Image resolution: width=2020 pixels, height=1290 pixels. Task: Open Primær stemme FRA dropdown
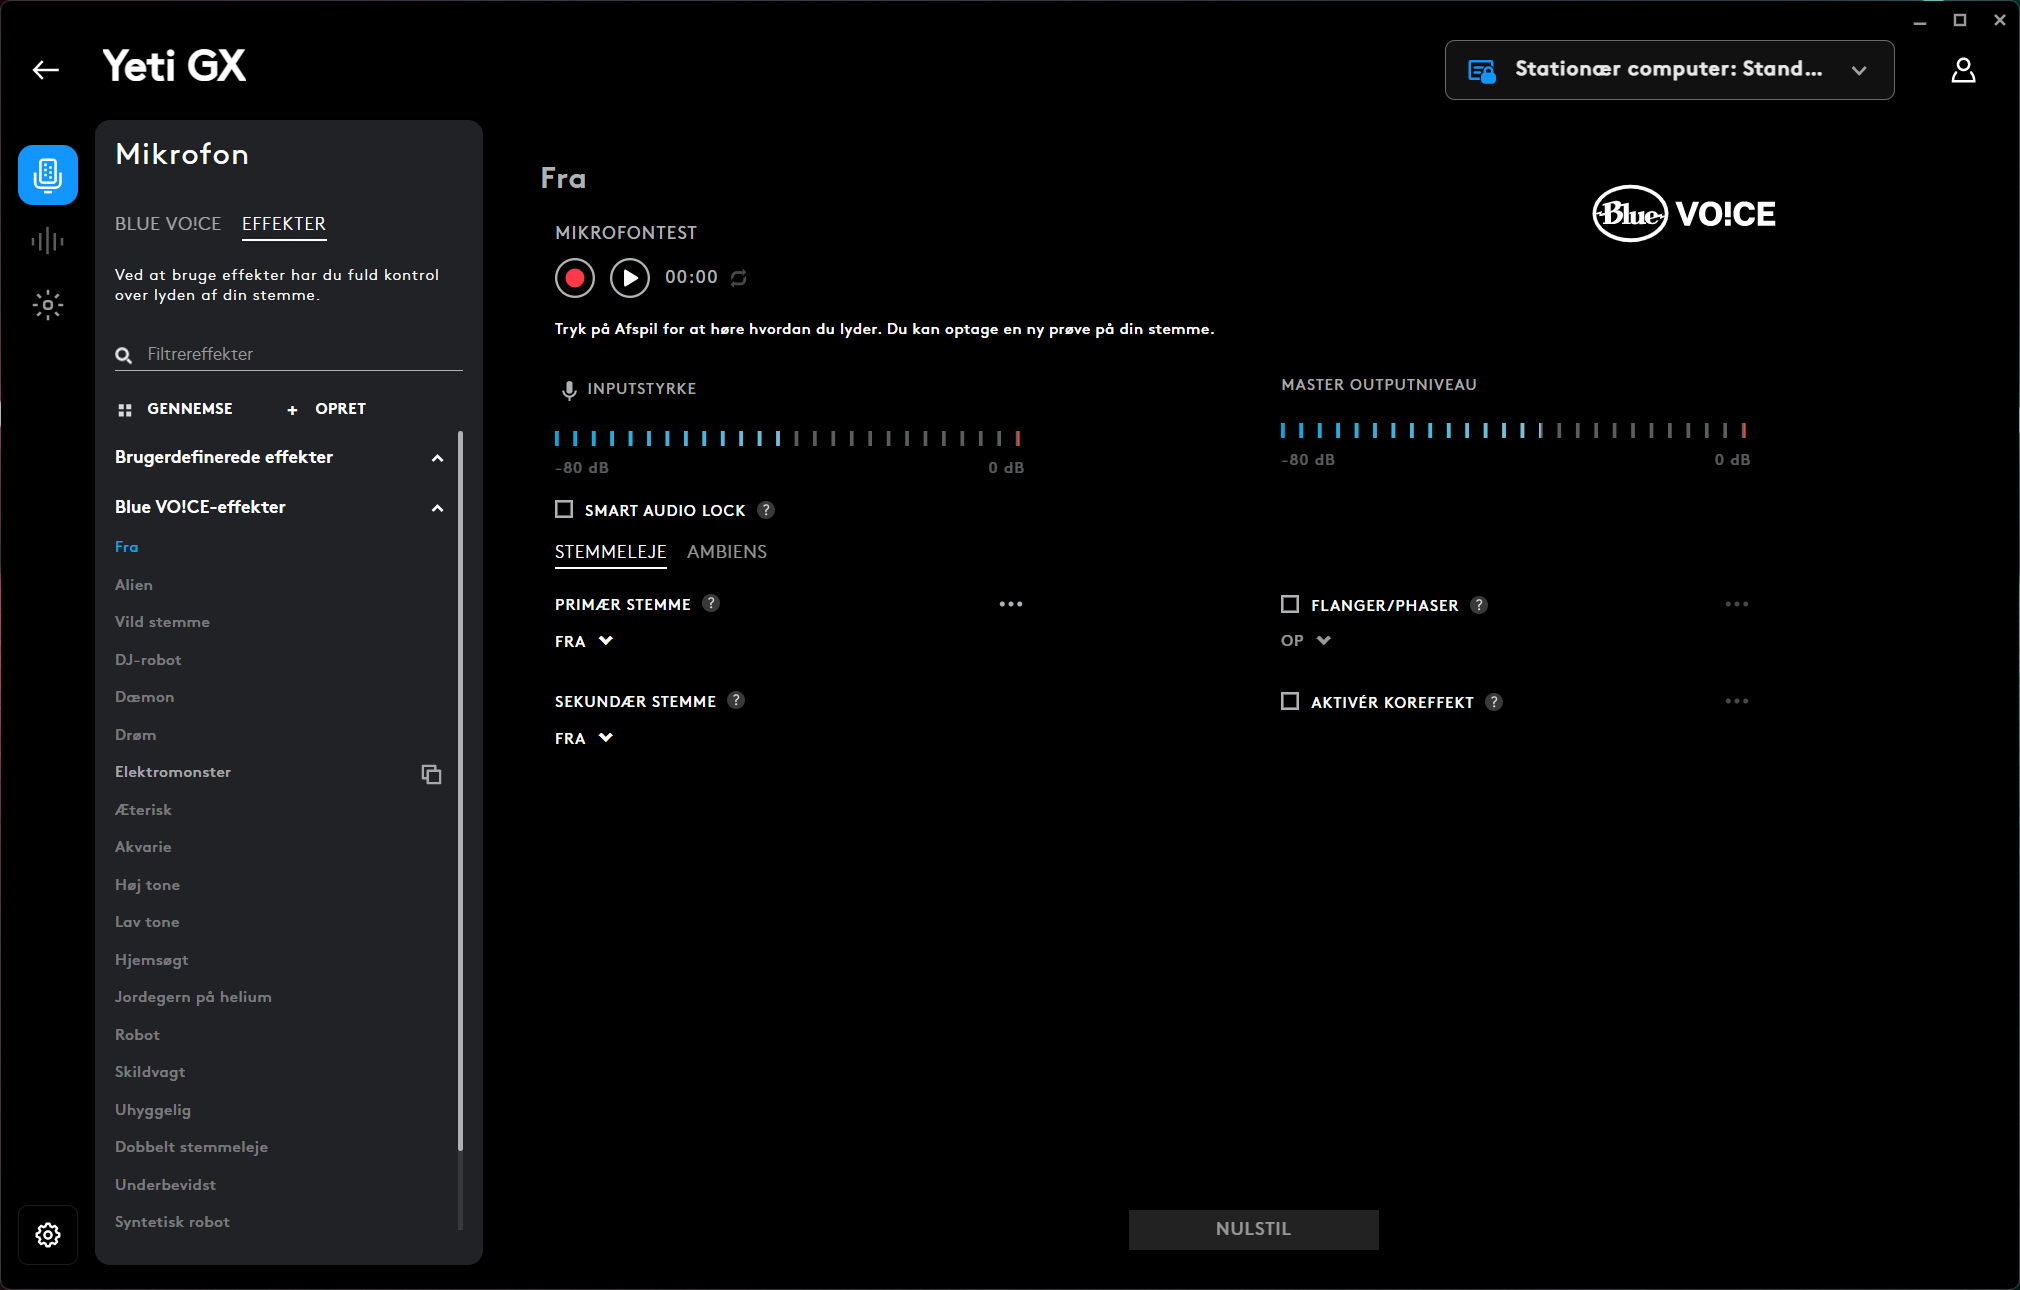point(584,641)
